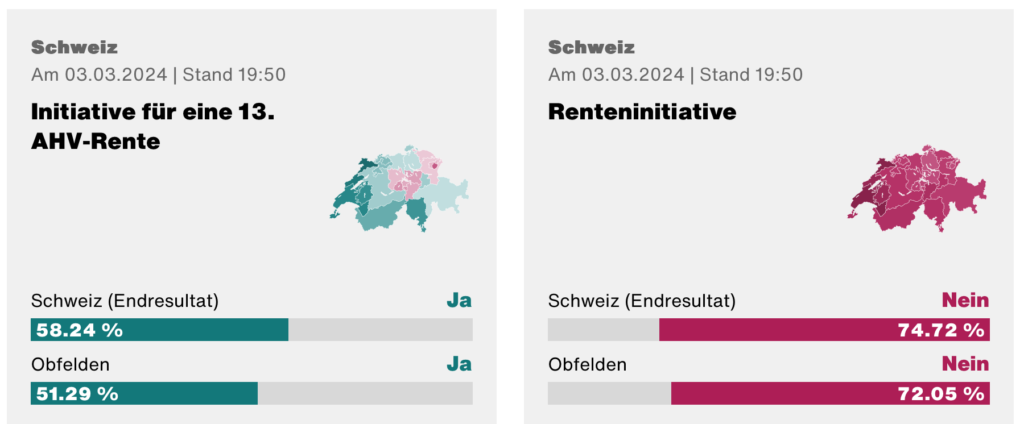The height and width of the screenshot is (424, 1024).
Task: Click the teal Switzerland map thumbnail
Action: [x=398, y=189]
